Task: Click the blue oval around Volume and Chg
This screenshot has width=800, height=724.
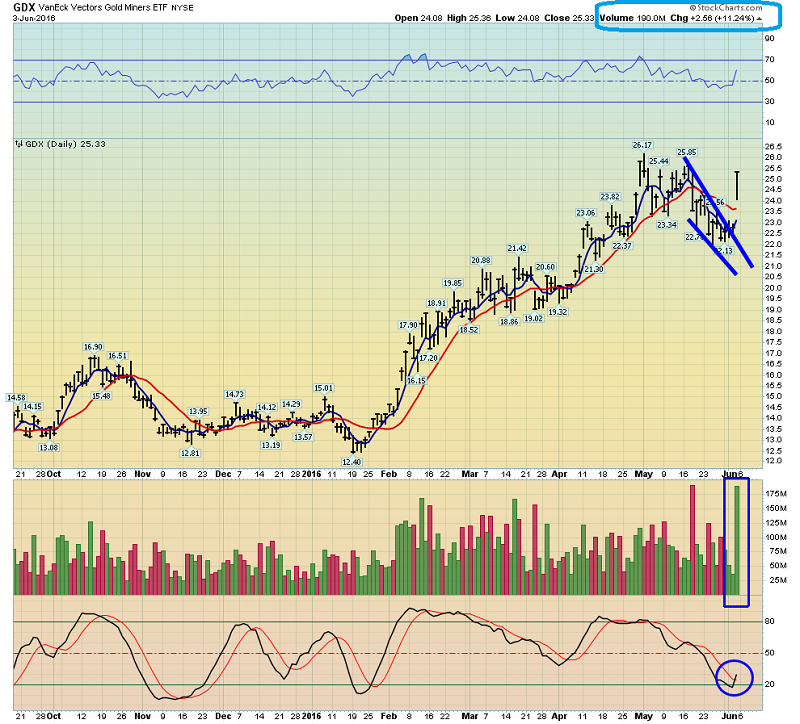Action: pyautogui.click(x=689, y=18)
